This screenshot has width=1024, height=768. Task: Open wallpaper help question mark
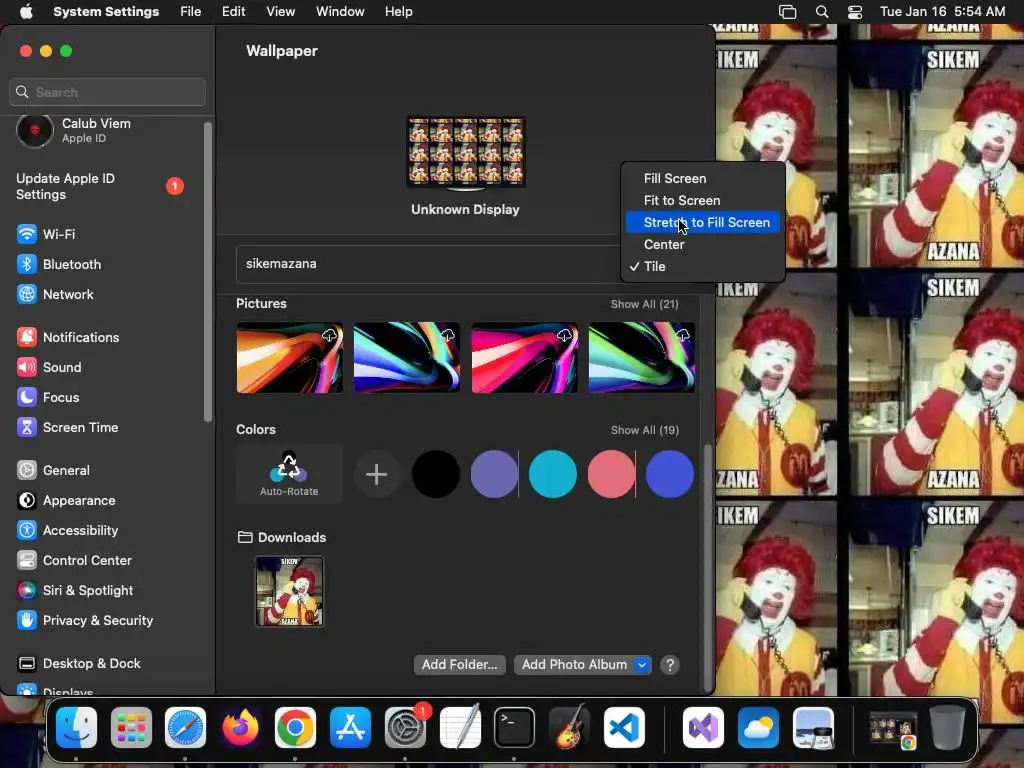point(669,665)
